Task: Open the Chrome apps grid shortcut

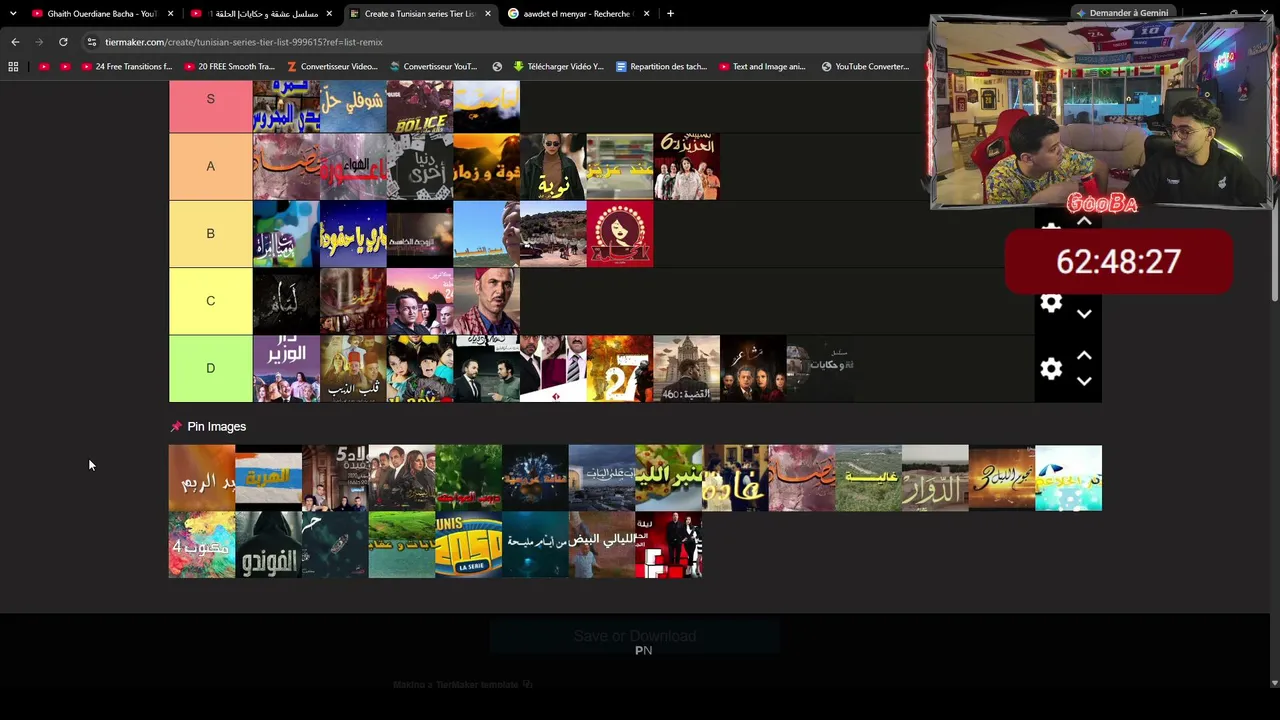Action: click(x=13, y=67)
